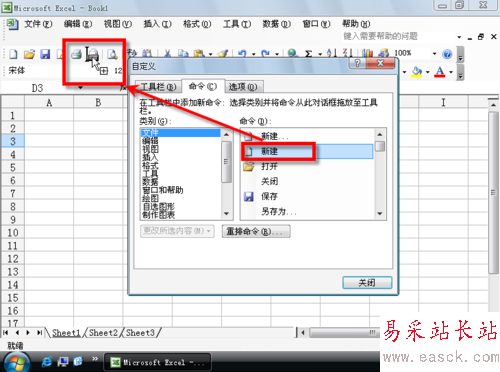Click the command list scroll down arrow
This screenshot has width=500, height=372.
380,214
